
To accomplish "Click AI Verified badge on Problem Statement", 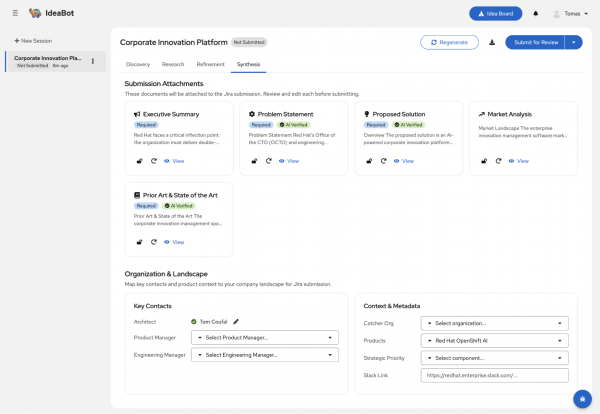I will click(293, 125).
